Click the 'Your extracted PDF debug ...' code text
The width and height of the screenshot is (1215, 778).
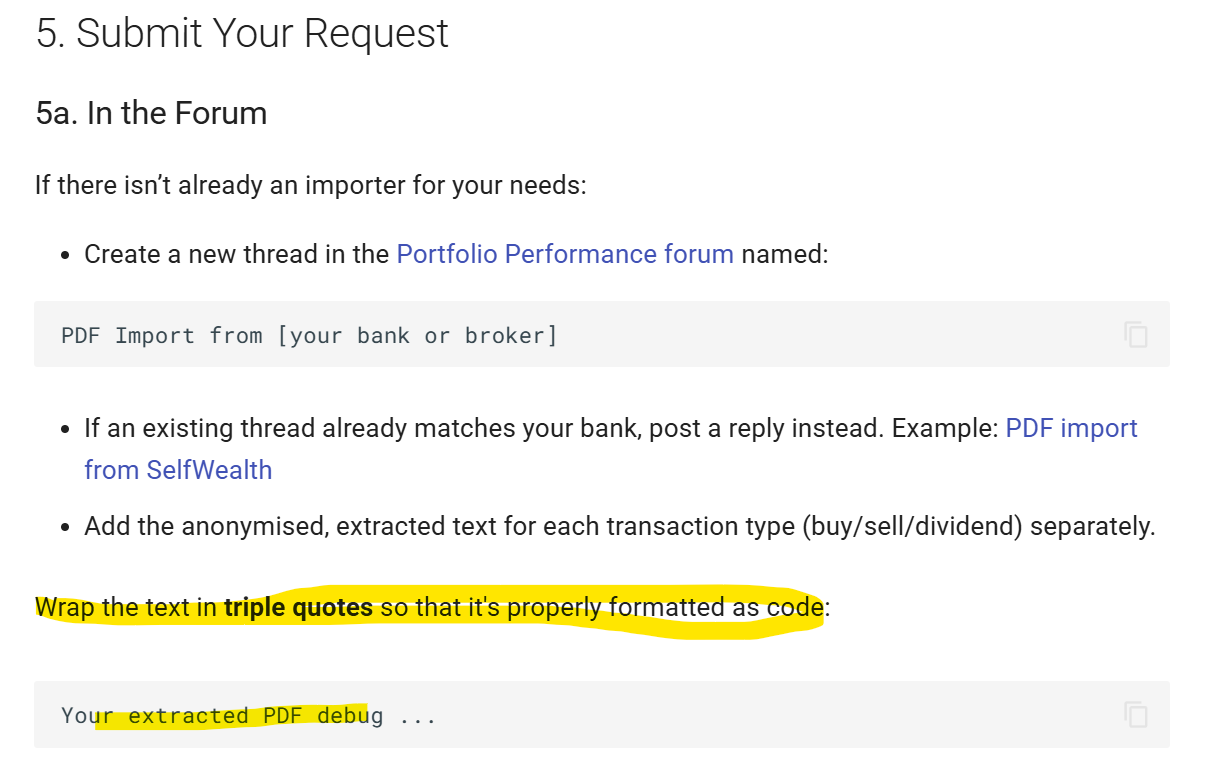[x=248, y=716]
